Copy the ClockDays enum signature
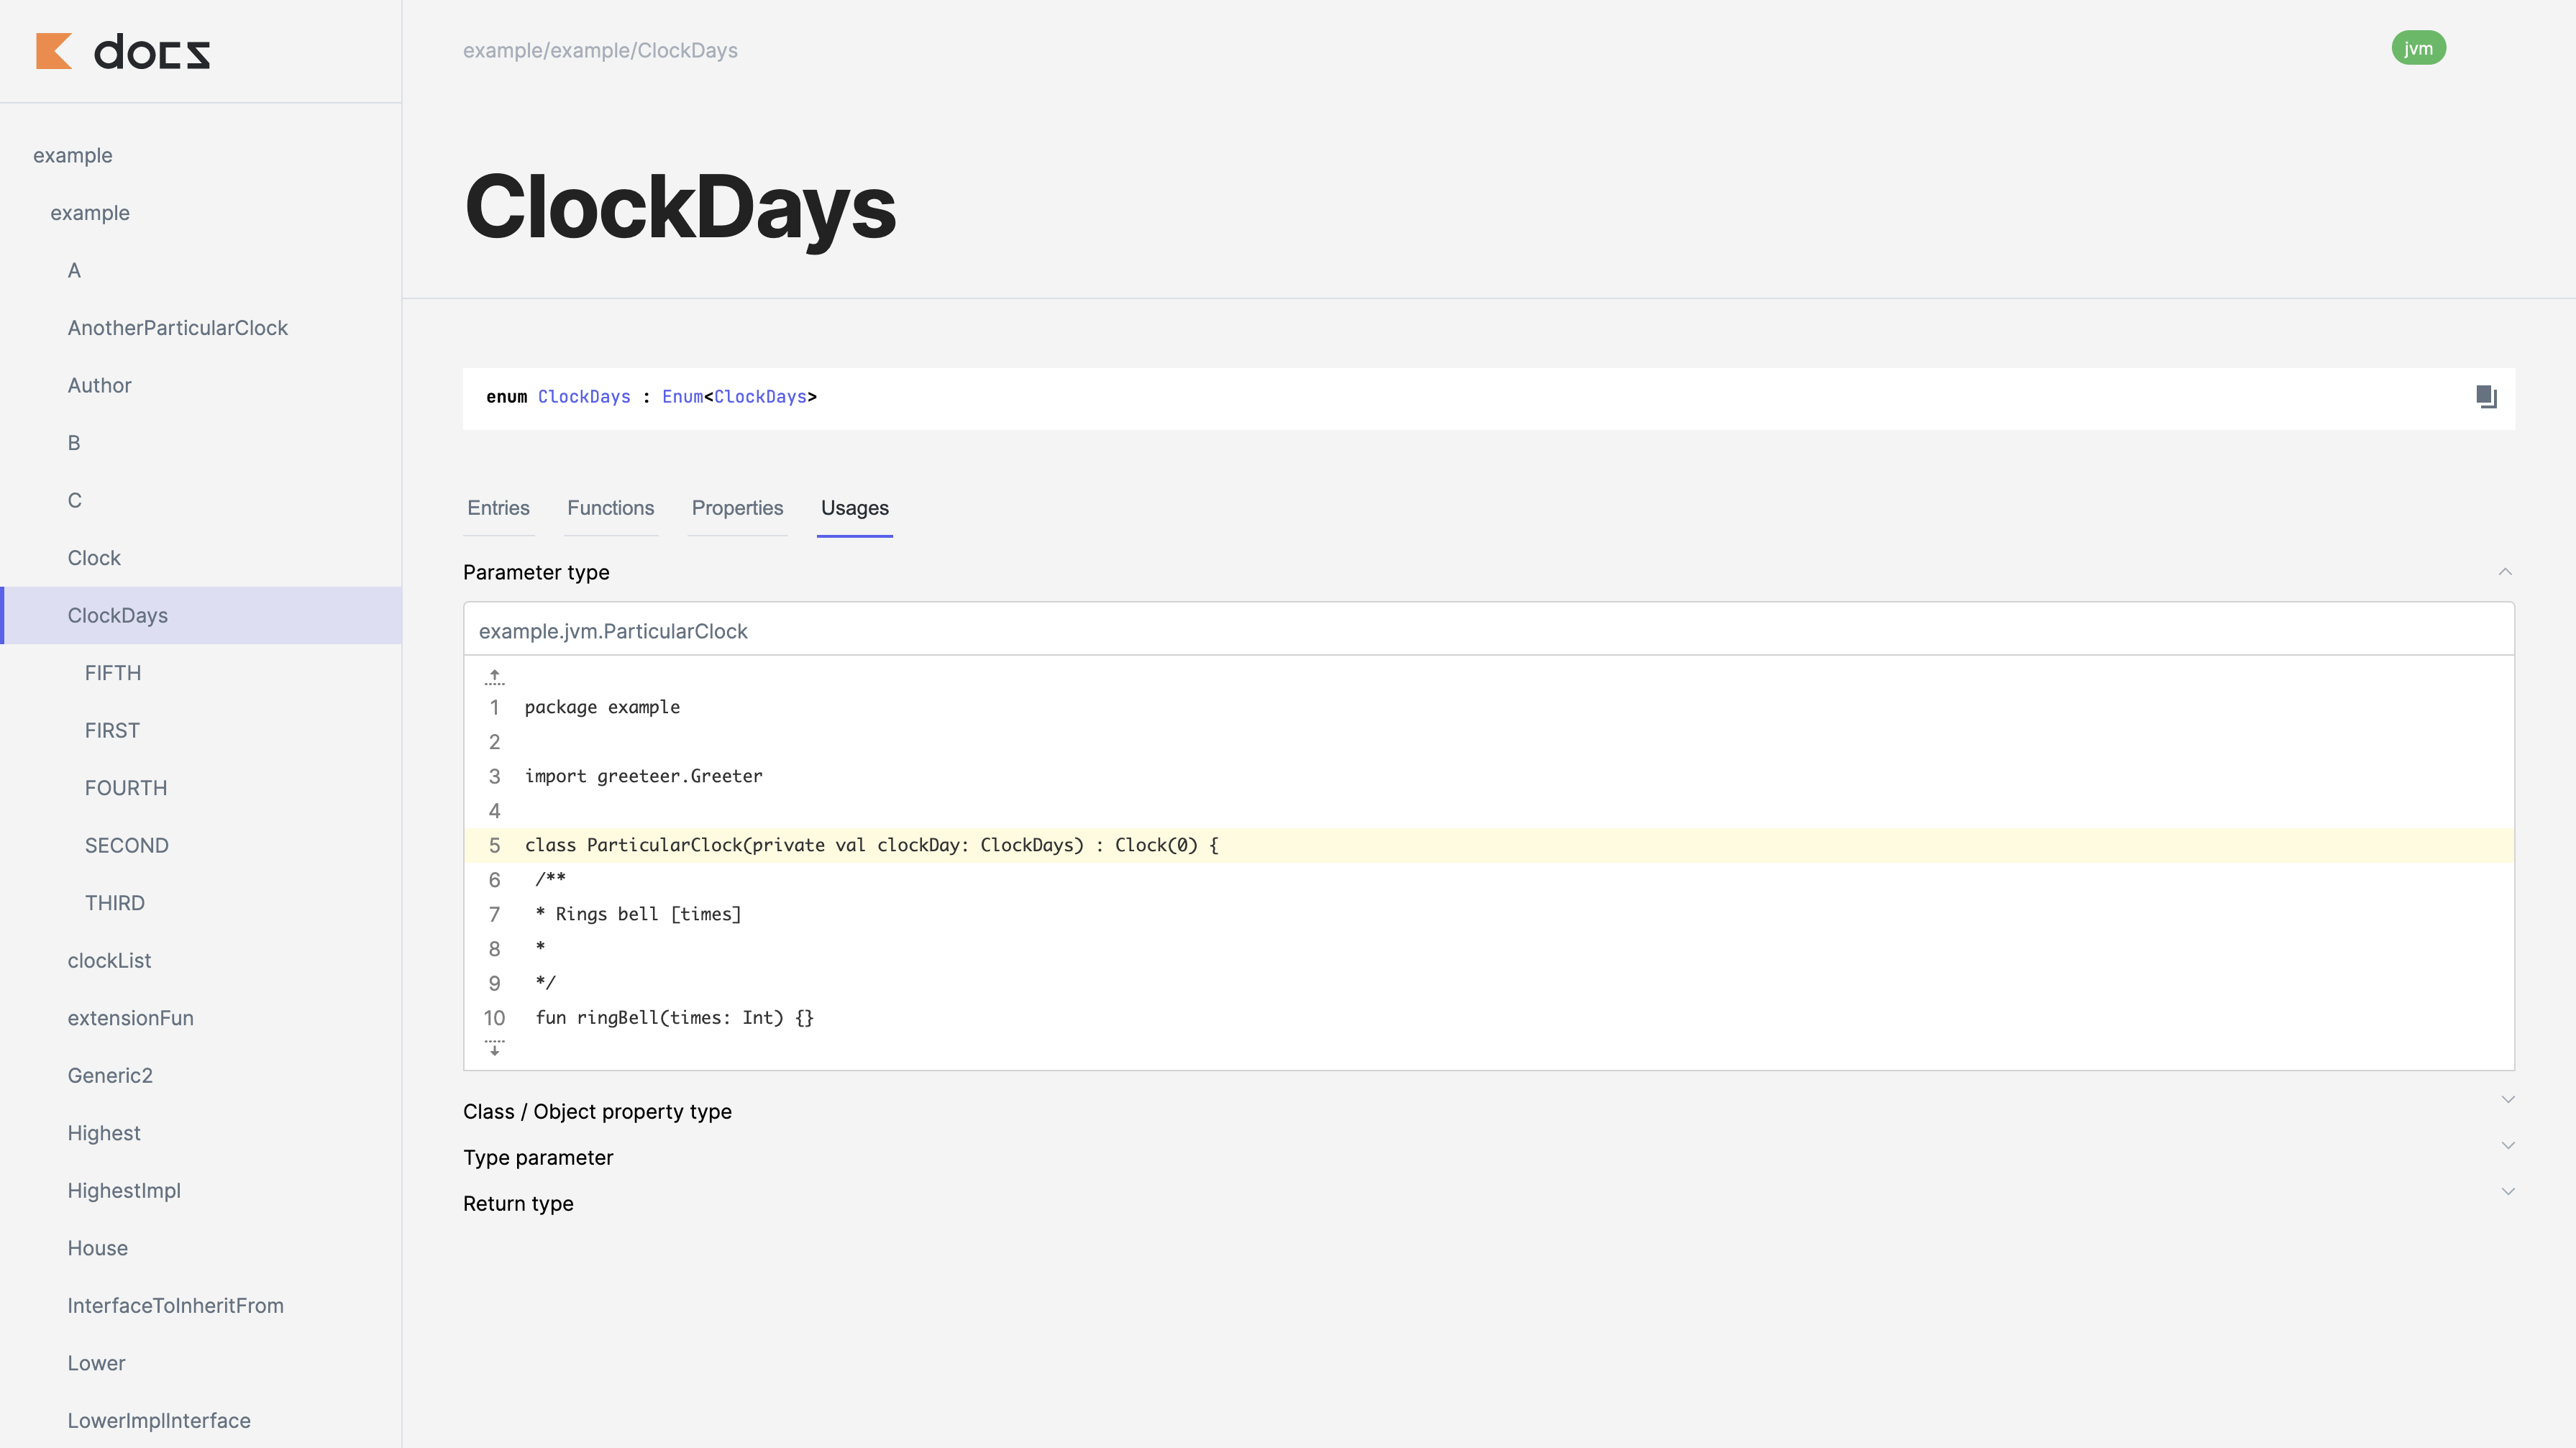This screenshot has height=1448, width=2576. click(2486, 397)
